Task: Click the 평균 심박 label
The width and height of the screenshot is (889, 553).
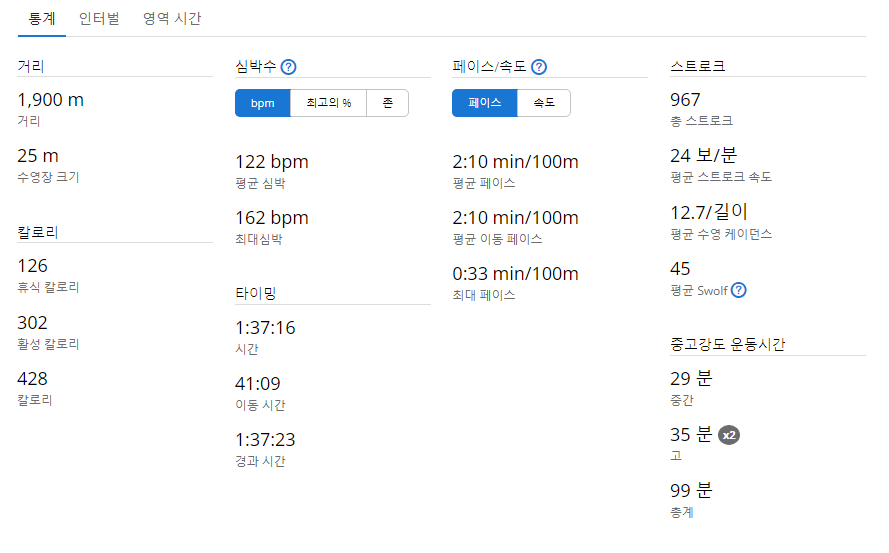Action: [260, 184]
